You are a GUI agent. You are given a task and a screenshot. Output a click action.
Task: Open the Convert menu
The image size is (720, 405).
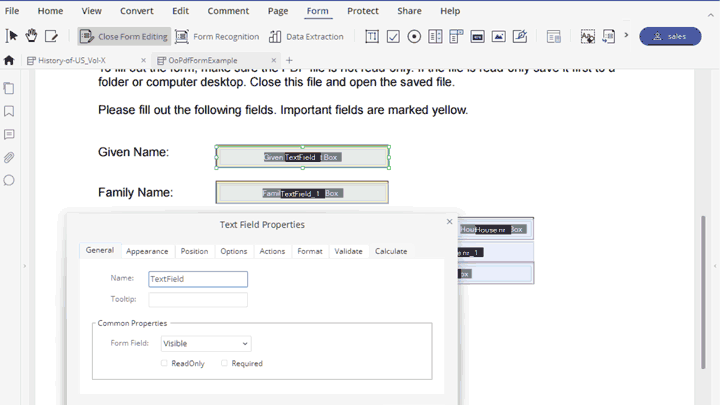136,11
